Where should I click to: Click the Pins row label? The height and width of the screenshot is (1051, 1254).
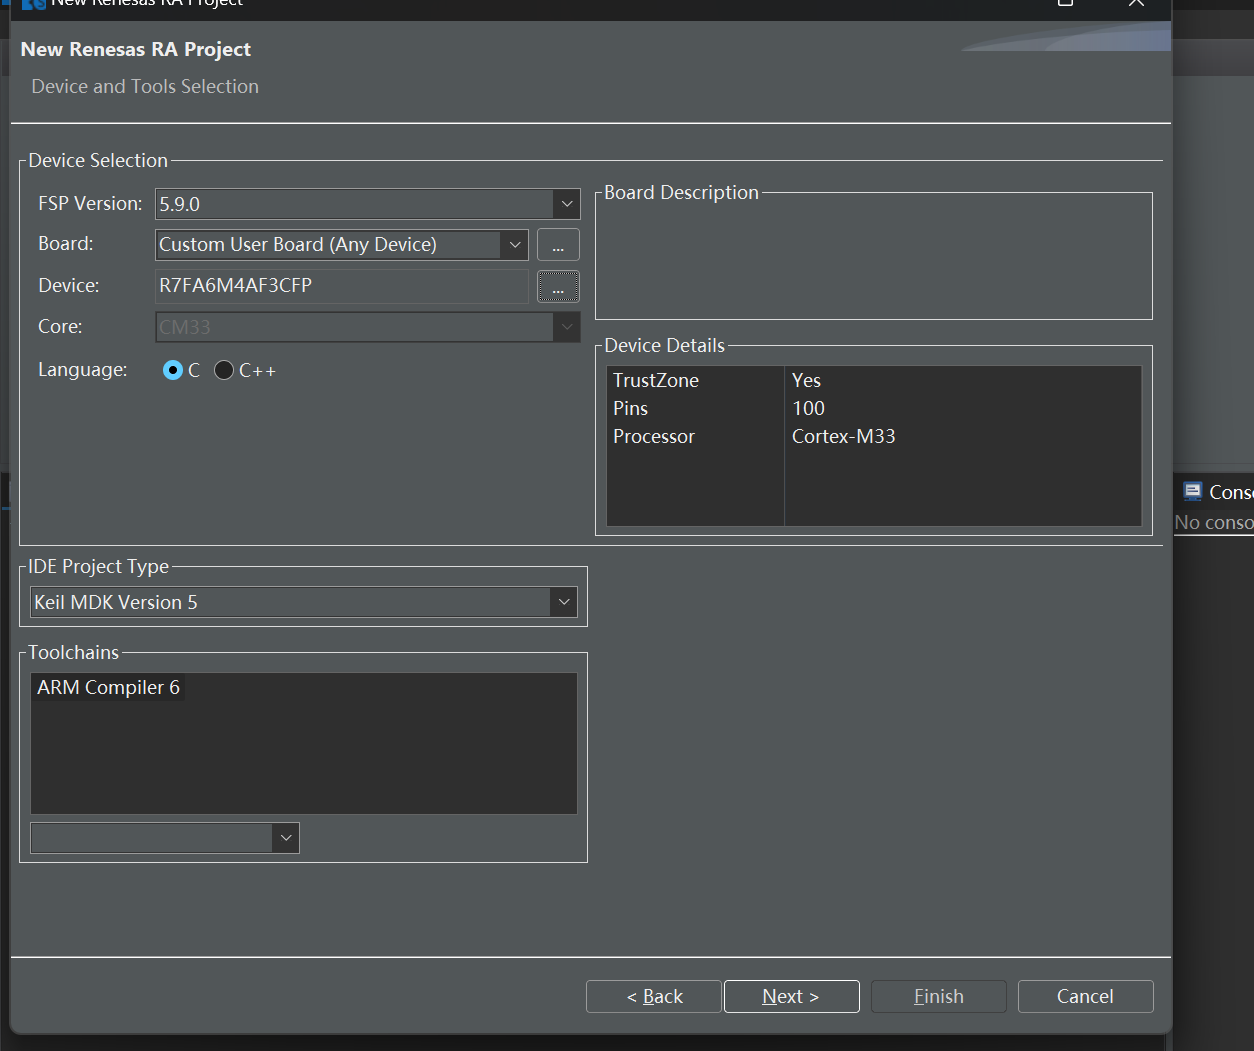tap(630, 408)
